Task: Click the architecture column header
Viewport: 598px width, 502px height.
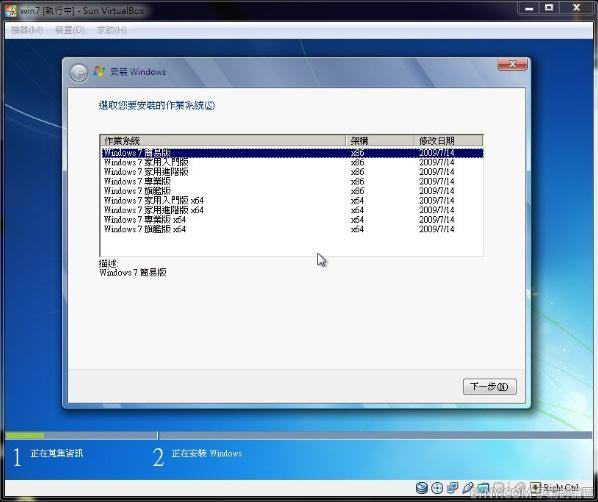Action: pyautogui.click(x=380, y=141)
